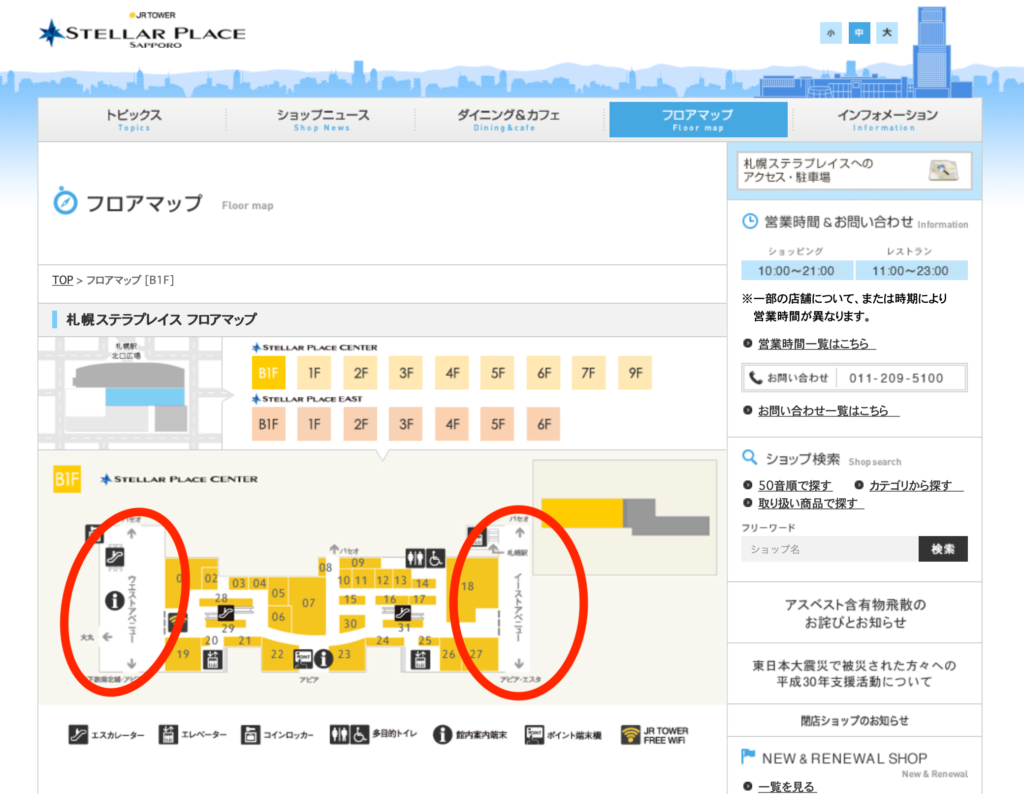Click the information terminal legend icon
The image size is (1024, 794).
(x=442, y=735)
